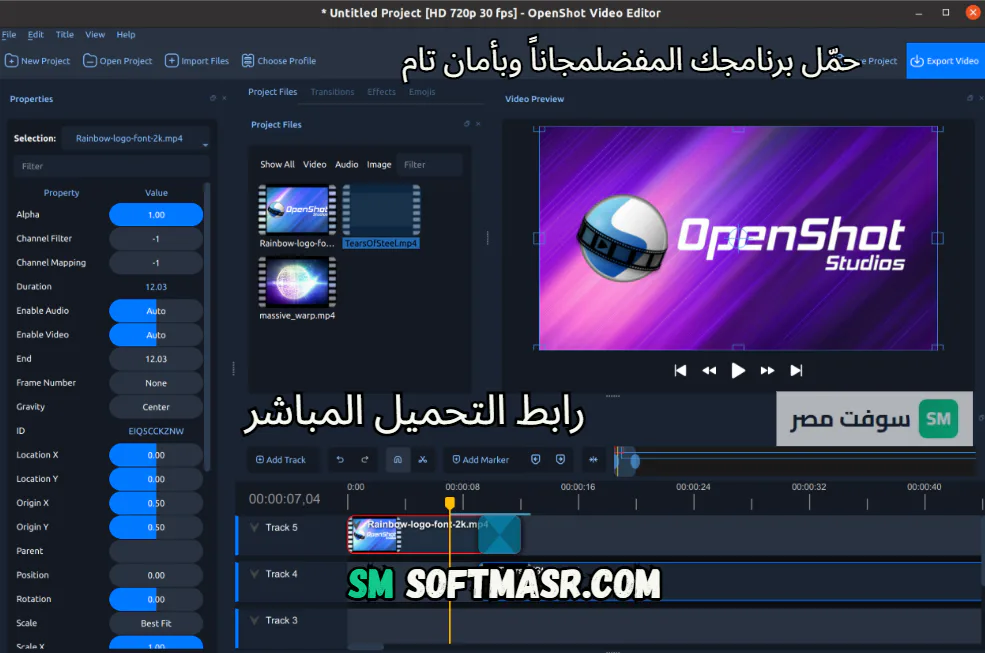This screenshot has height=653, width=985.
Task: Jump to end of video preview
Action: click(x=796, y=371)
